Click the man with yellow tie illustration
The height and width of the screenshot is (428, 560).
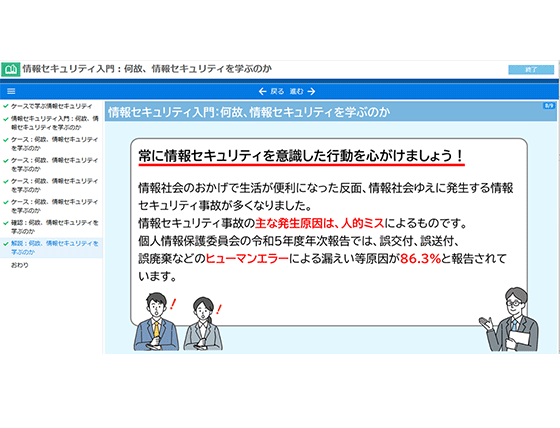(156, 322)
